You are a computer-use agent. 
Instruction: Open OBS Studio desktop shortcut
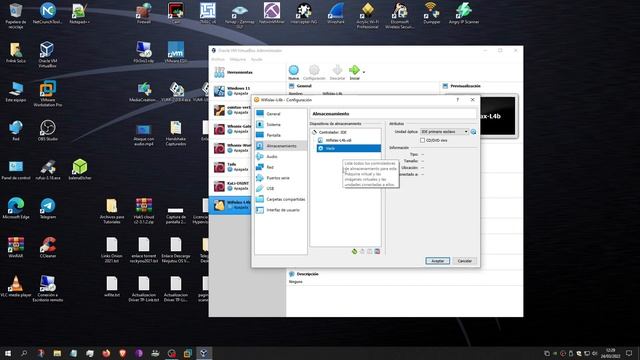point(47,131)
